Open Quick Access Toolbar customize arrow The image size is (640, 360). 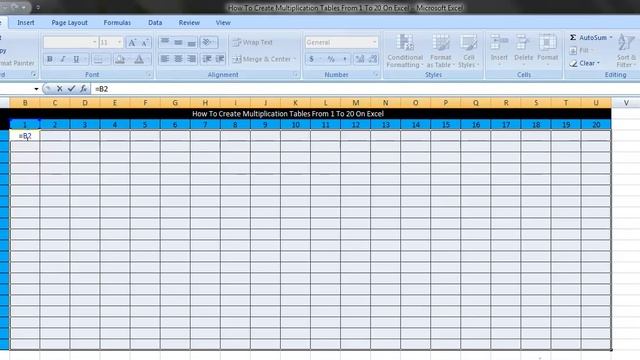click(x=38, y=7)
